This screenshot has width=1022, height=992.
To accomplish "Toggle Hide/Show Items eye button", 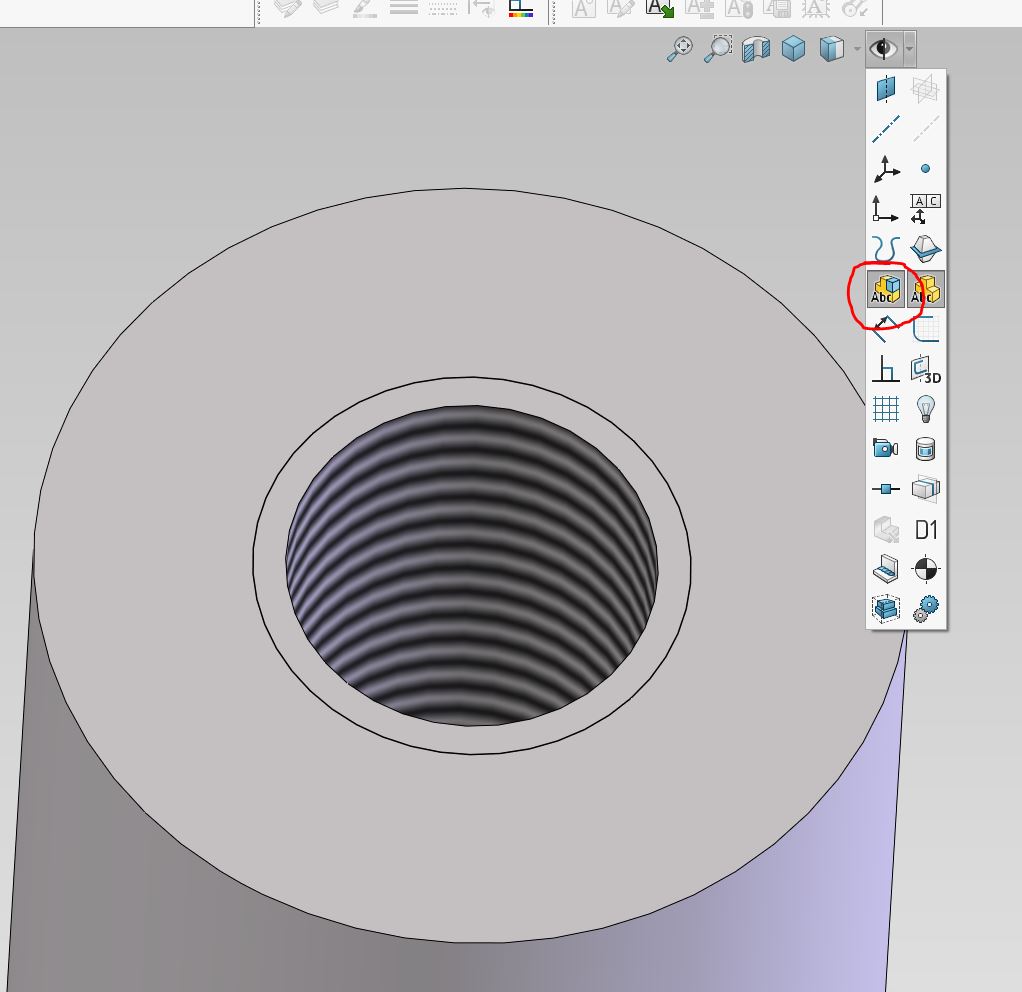I will [x=883, y=49].
